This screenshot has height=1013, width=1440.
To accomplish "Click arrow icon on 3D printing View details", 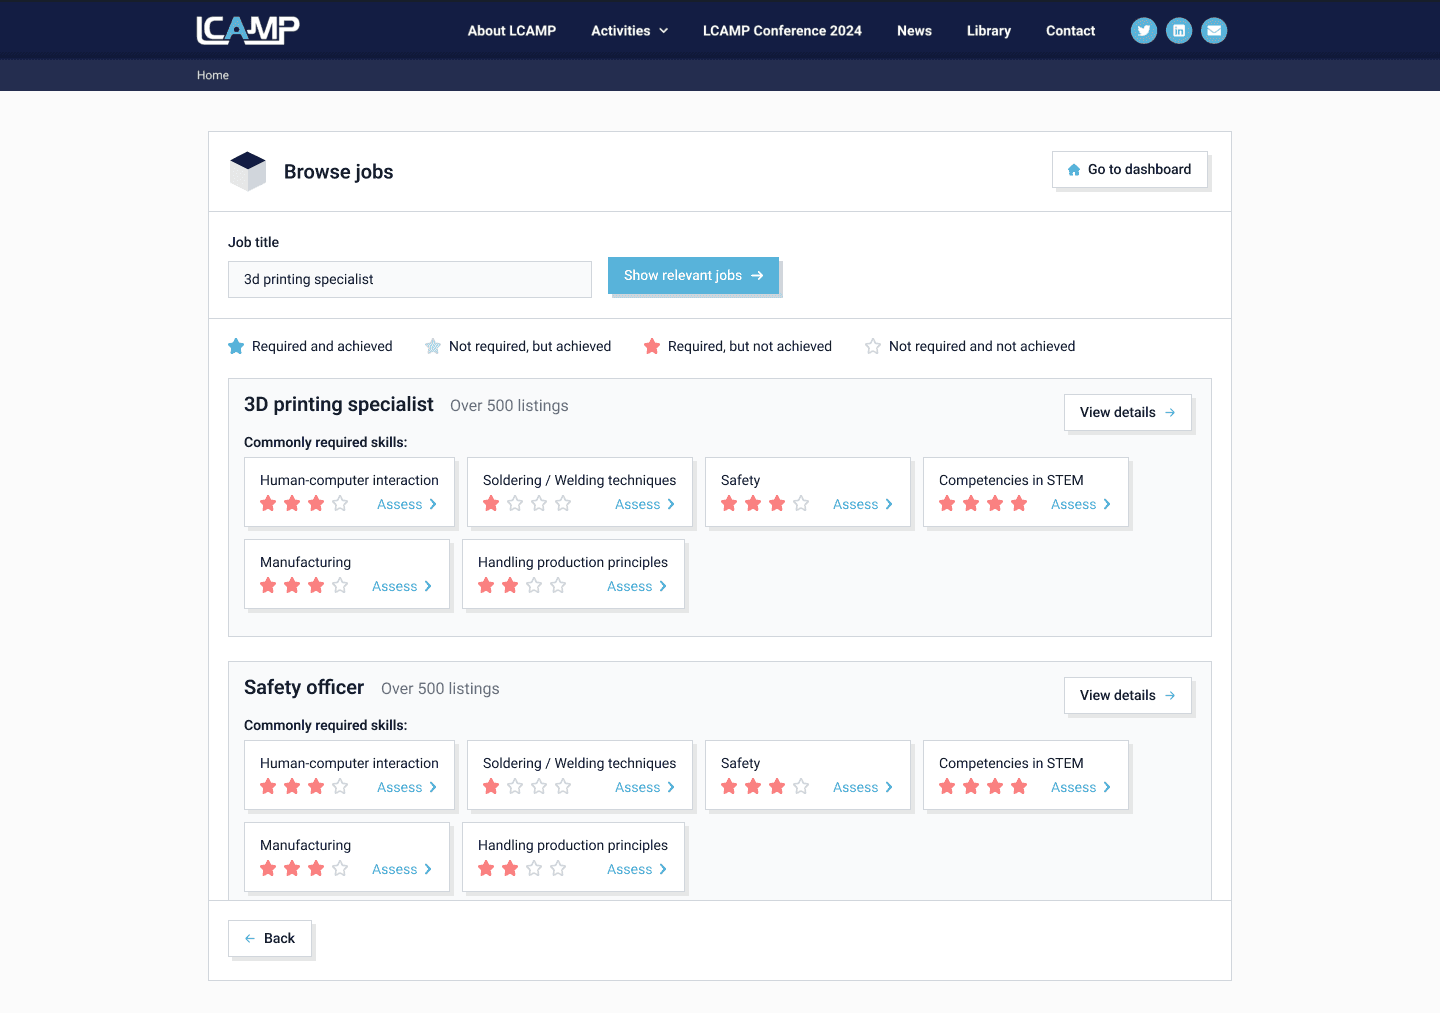I will pyautogui.click(x=1170, y=412).
